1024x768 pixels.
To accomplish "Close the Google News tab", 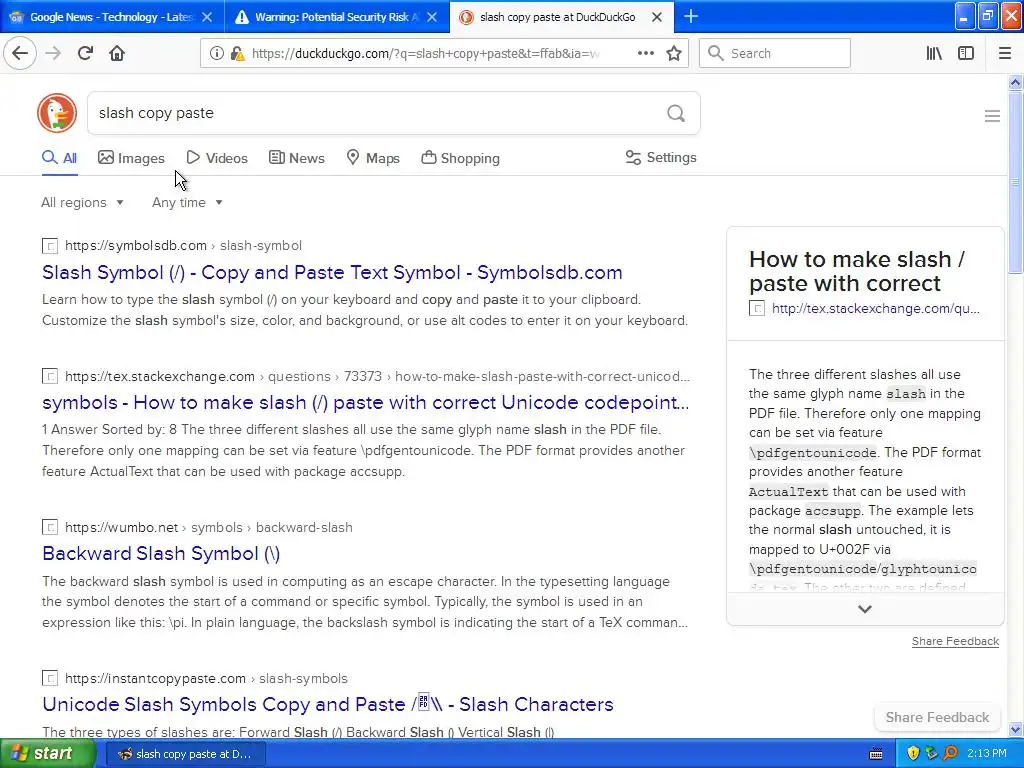I will pos(207,17).
